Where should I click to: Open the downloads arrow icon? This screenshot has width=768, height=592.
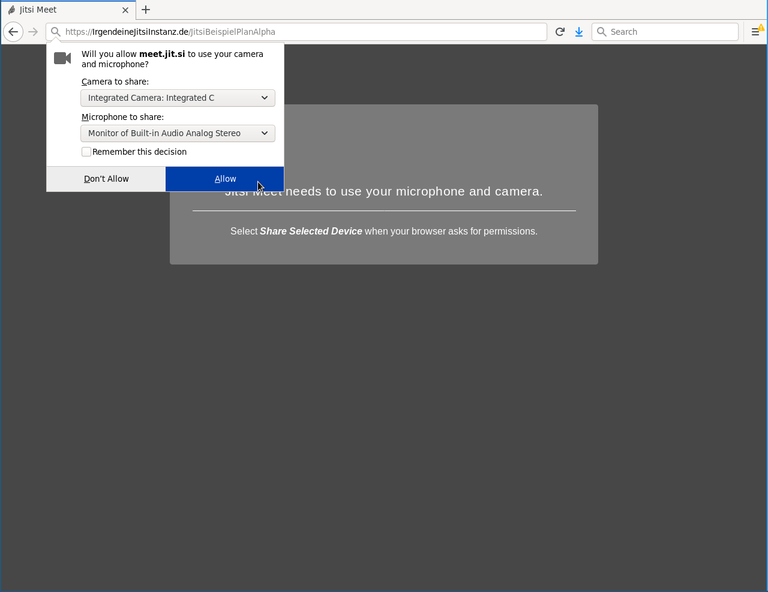tap(579, 32)
